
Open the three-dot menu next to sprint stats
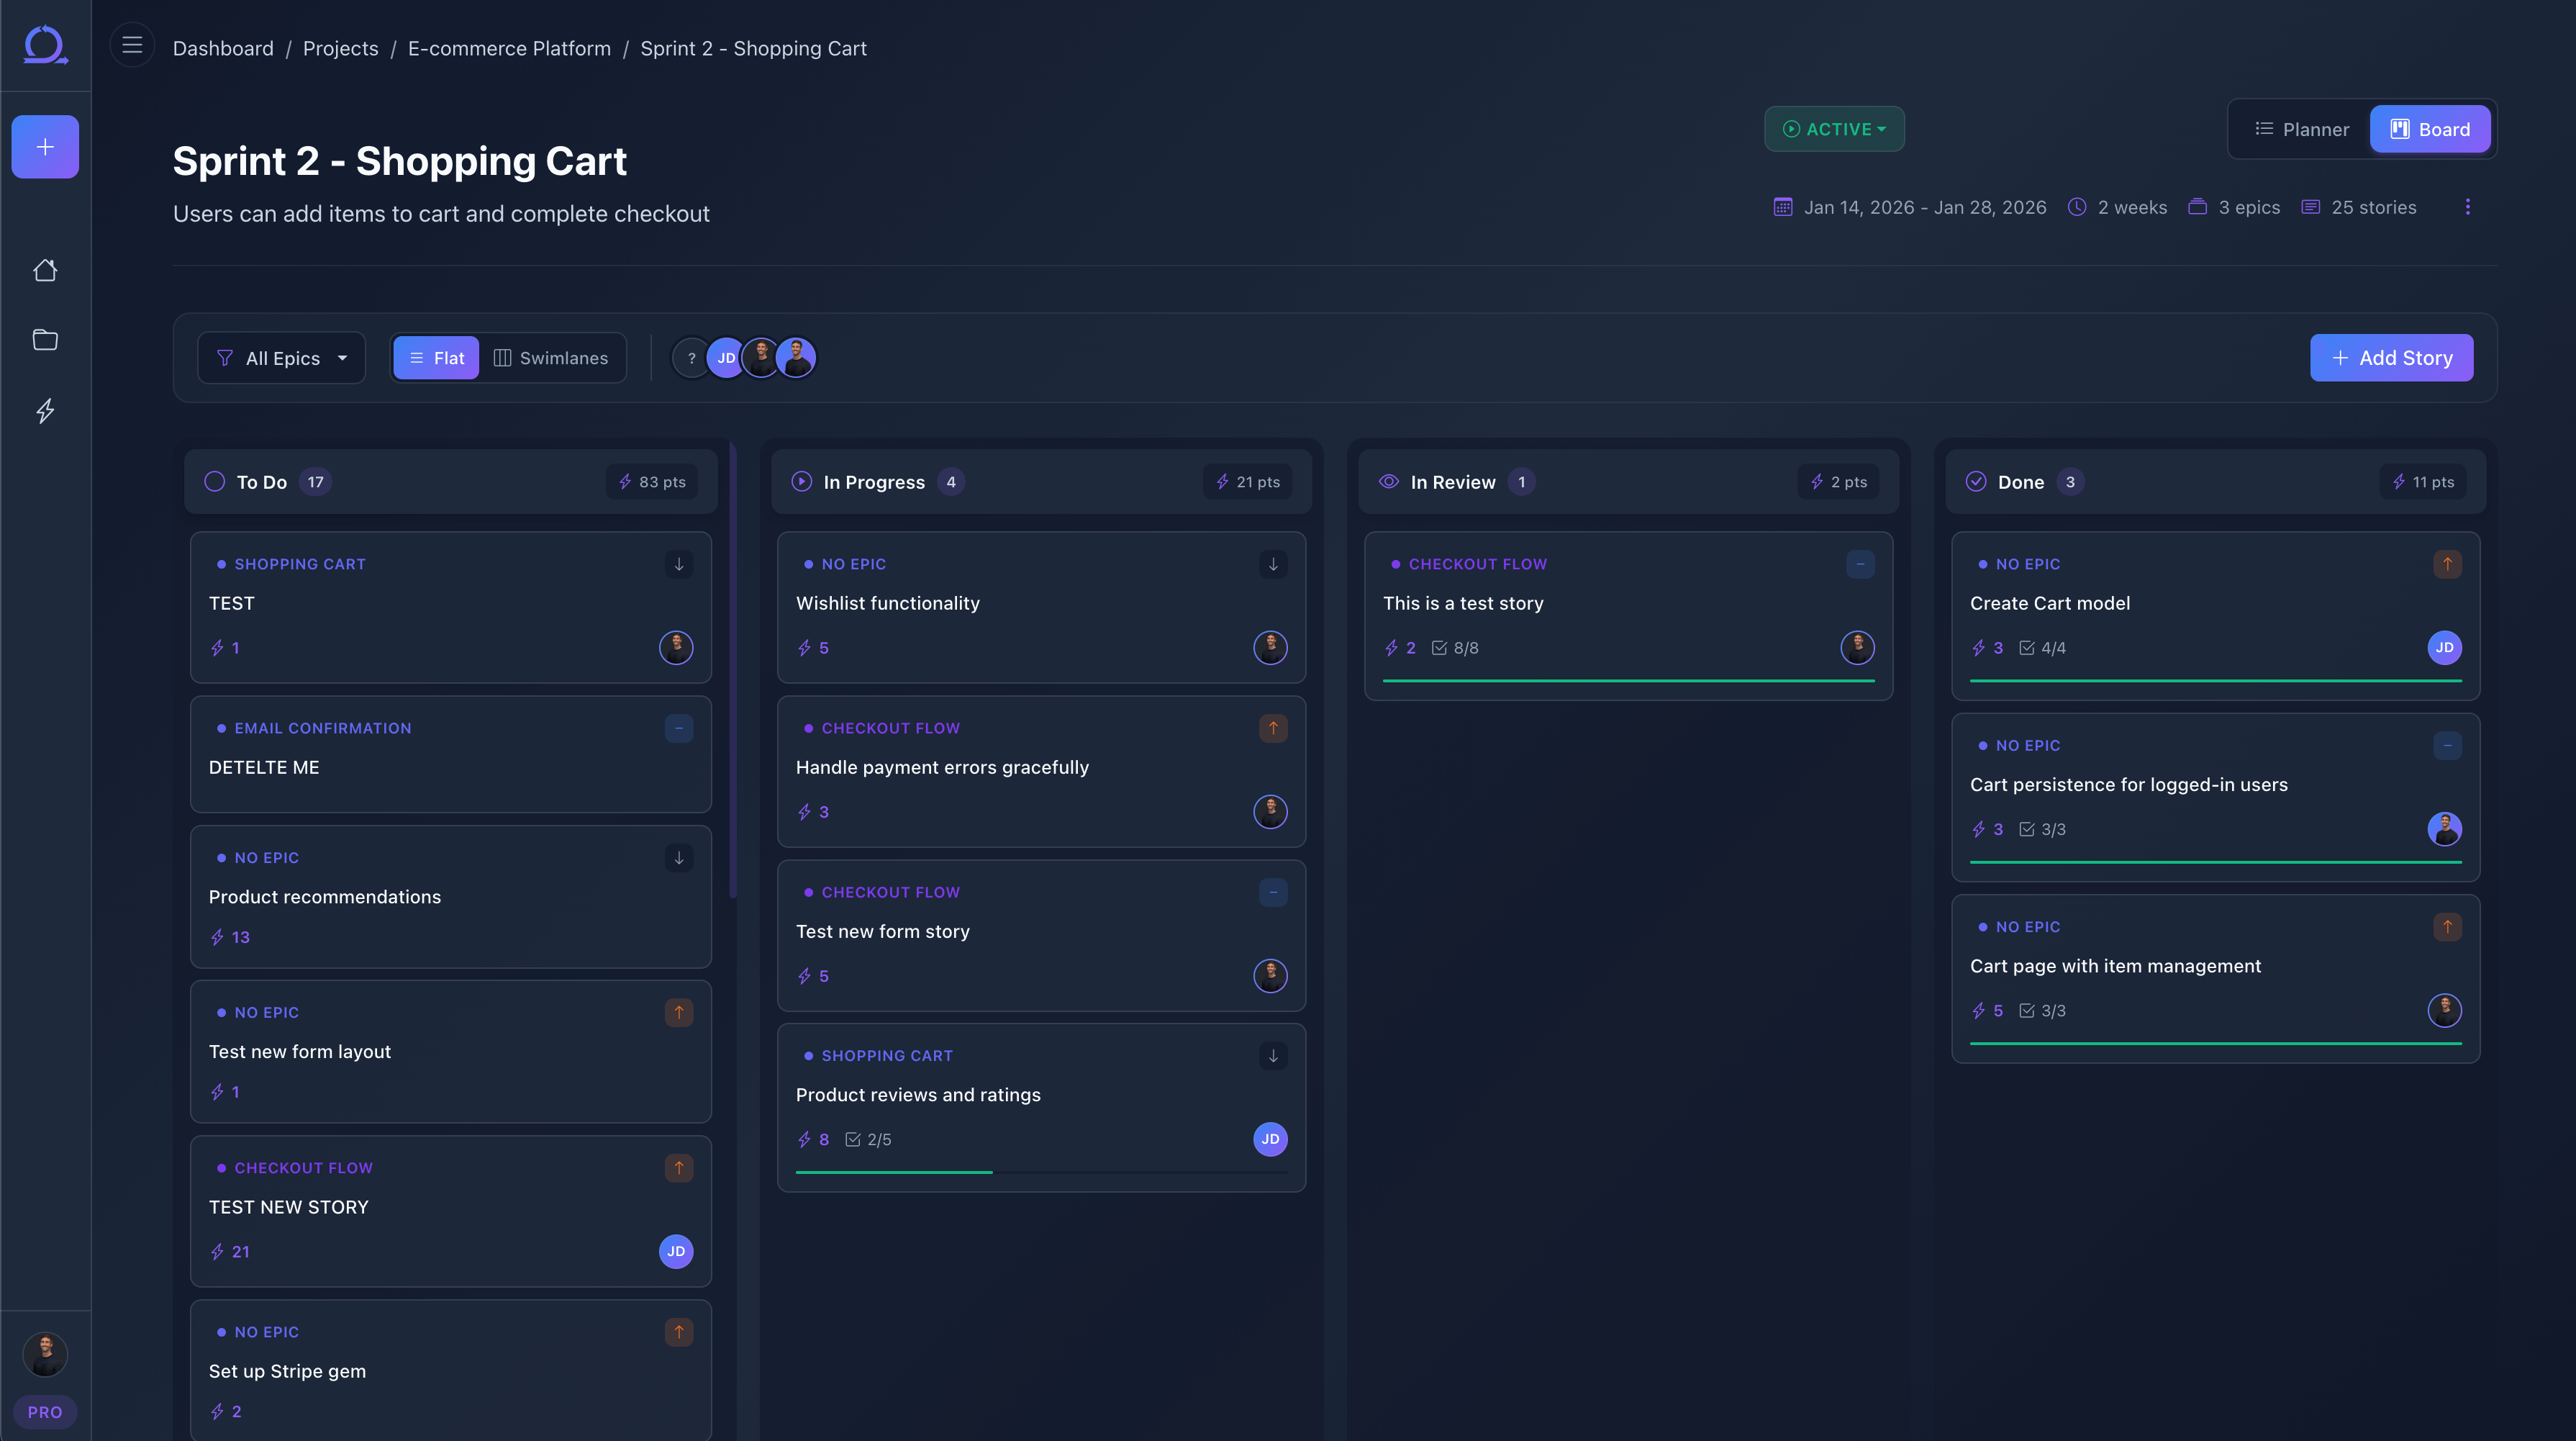tap(2468, 206)
